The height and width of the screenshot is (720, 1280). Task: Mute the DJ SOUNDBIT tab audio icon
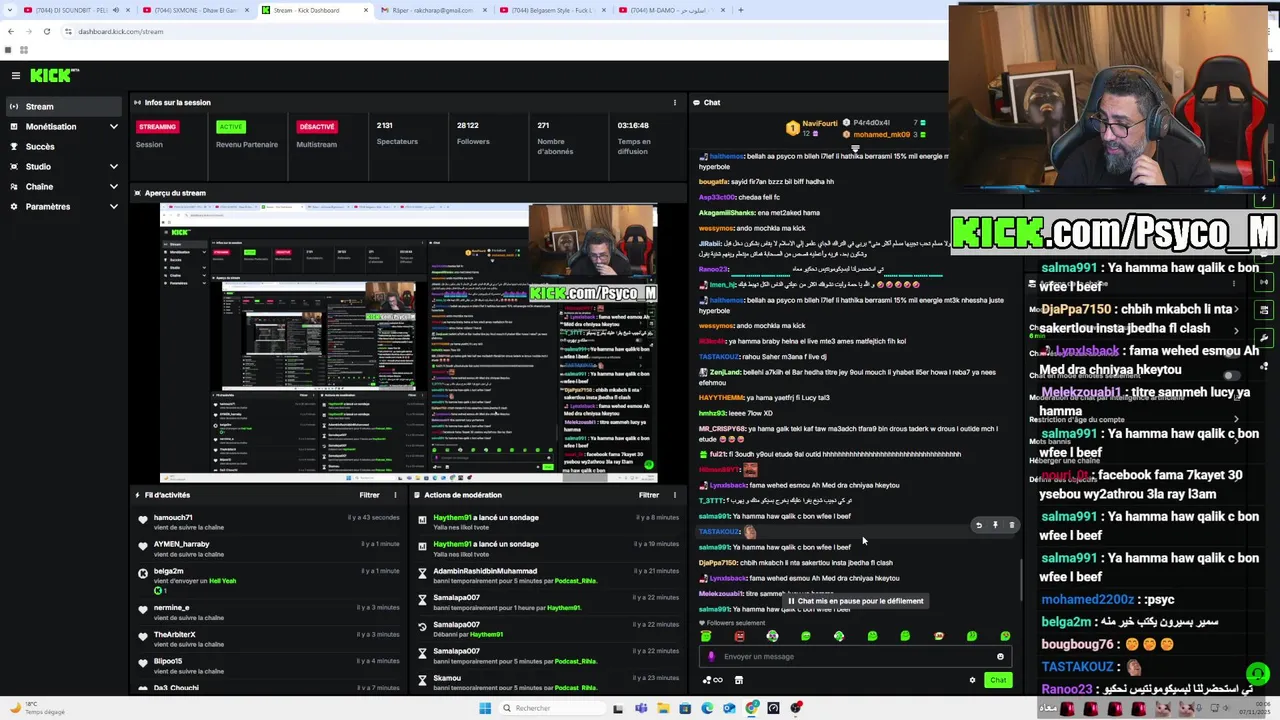(x=115, y=10)
